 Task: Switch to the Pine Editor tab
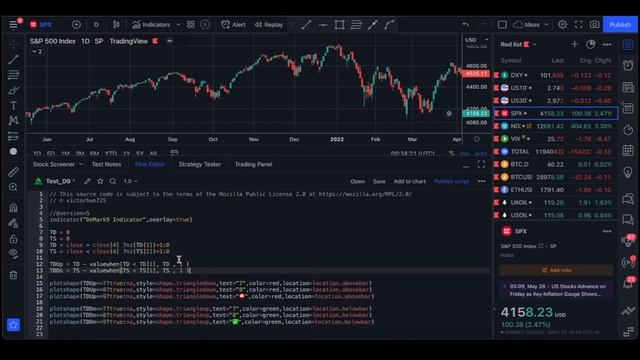tap(150, 164)
